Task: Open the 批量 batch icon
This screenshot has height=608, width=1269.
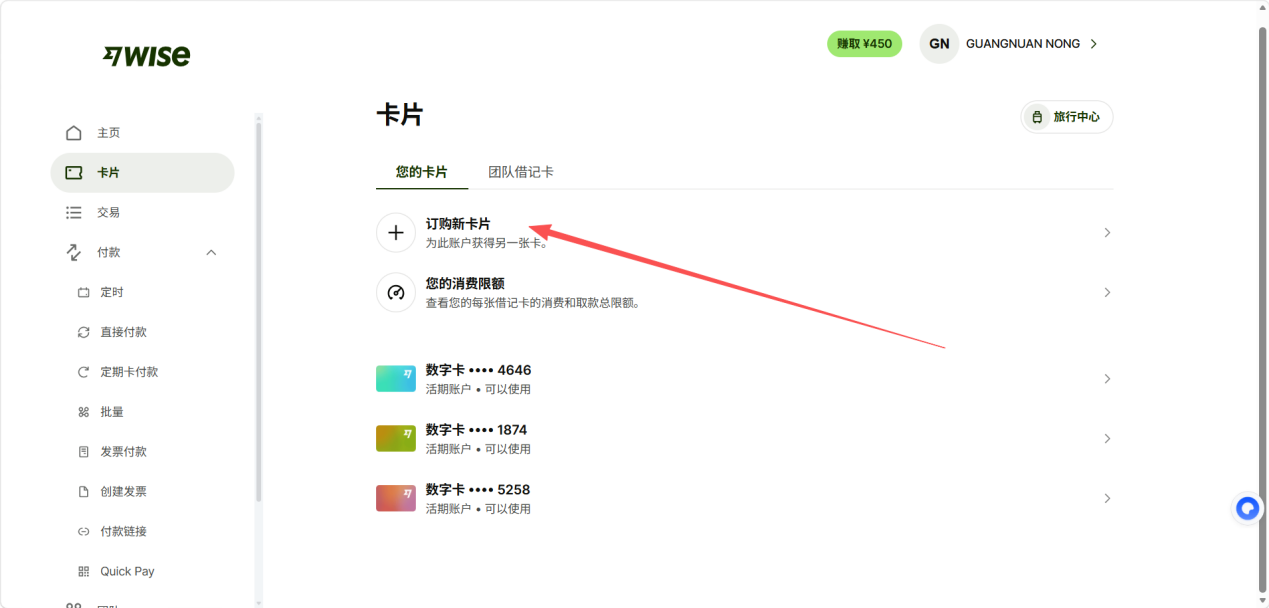Action: pos(84,412)
